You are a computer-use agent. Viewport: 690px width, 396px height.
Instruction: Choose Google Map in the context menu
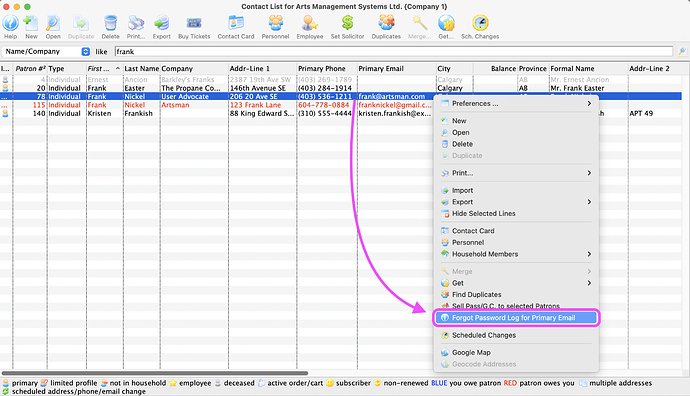tap(516, 352)
